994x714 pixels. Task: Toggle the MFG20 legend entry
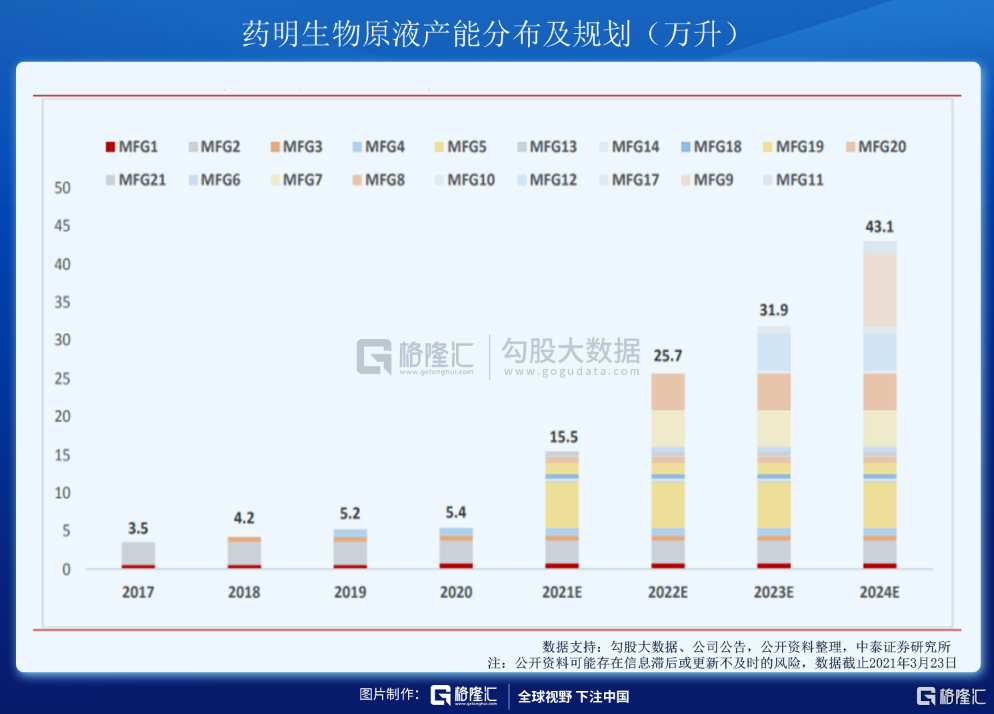(x=875, y=147)
